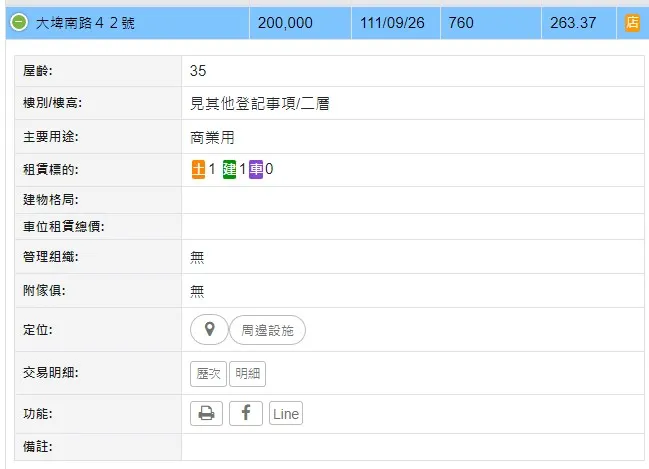The width and height of the screenshot is (649, 469).
Task: Open the map location pin
Action: coord(208,329)
